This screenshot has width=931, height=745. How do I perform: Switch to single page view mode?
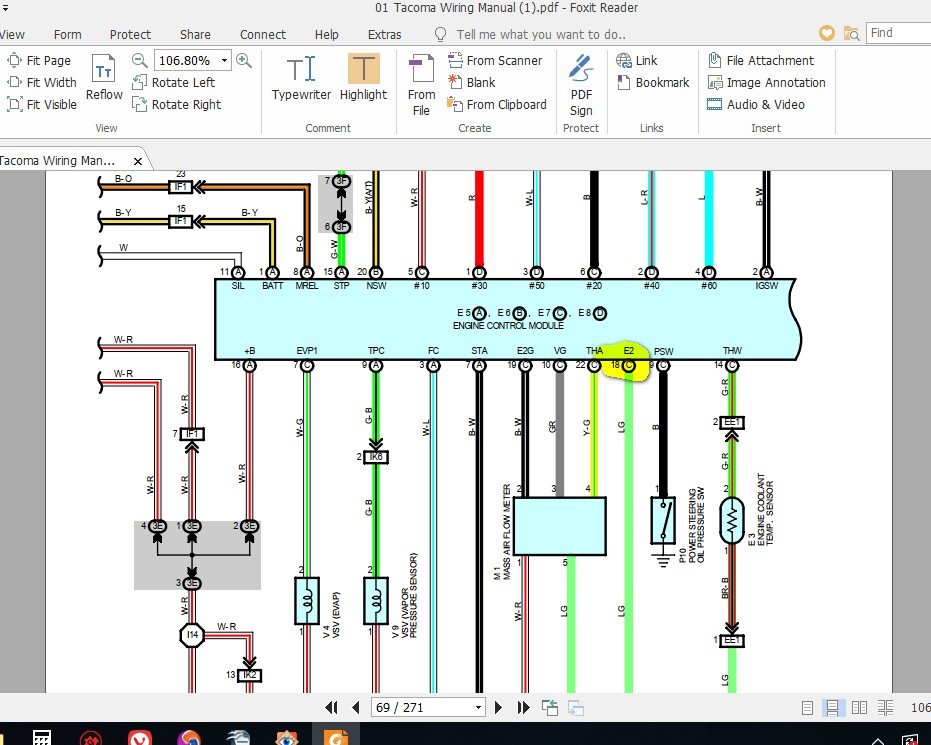coord(807,707)
